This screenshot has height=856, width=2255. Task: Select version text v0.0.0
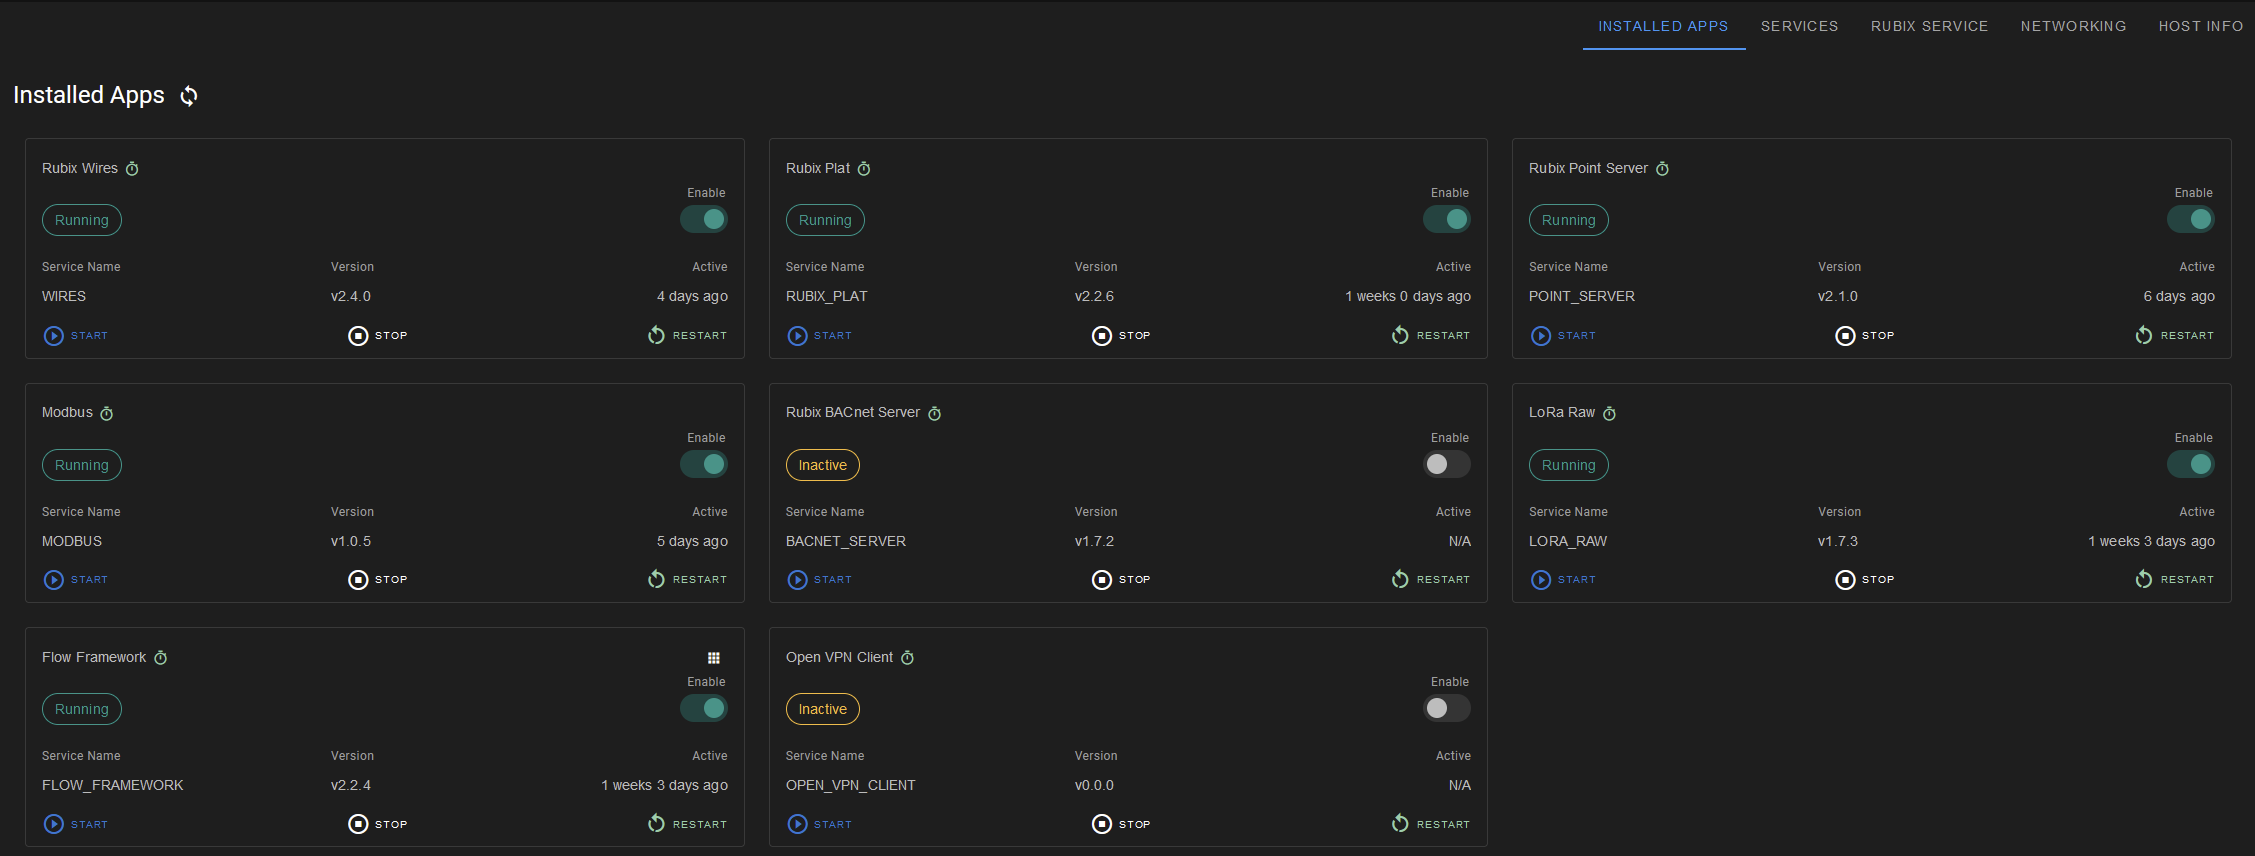pos(1094,786)
